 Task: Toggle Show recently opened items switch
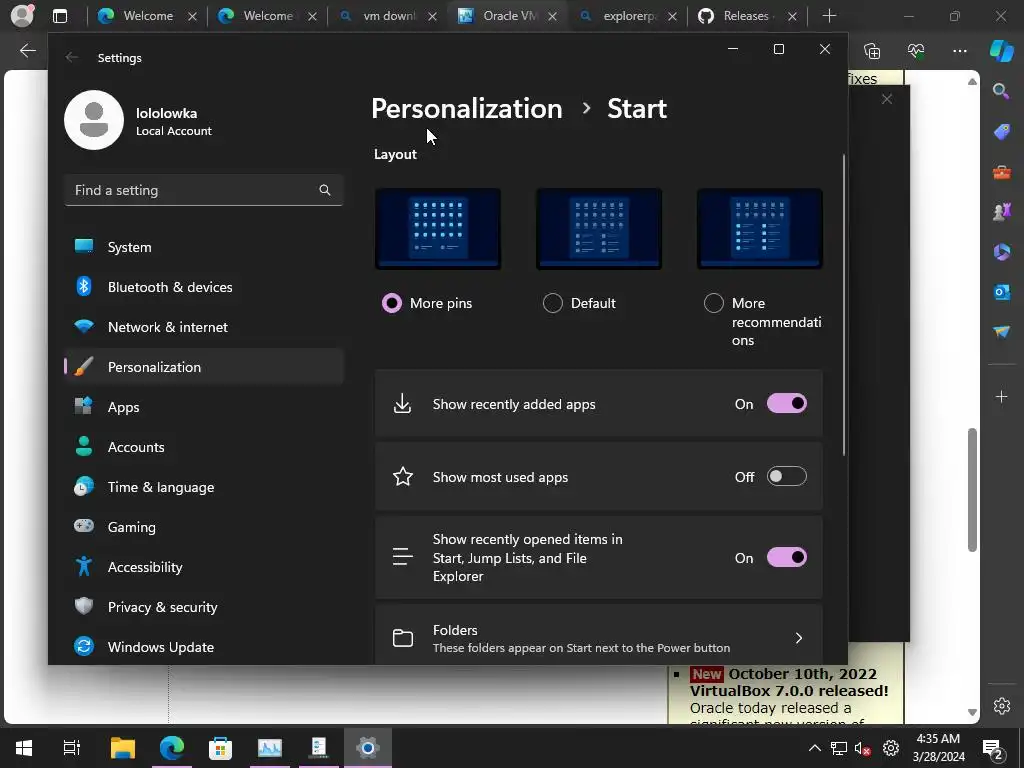pos(786,558)
